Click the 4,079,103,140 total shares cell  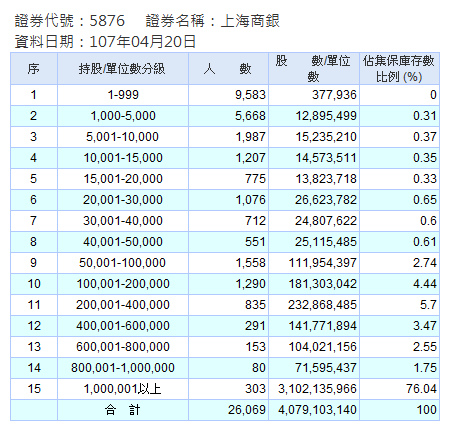314,410
